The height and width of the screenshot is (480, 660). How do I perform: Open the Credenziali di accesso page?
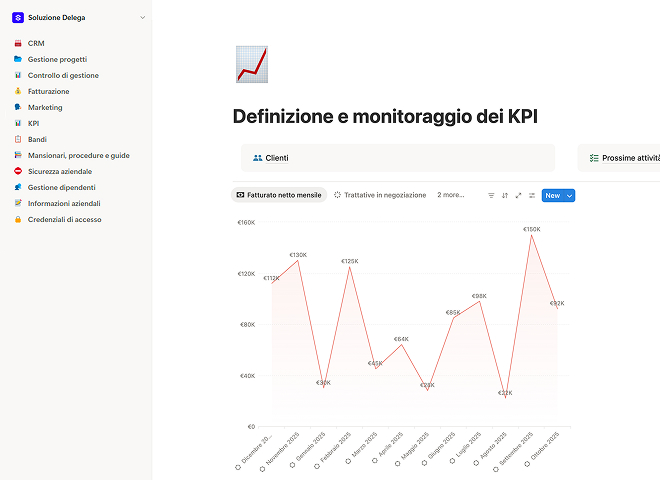point(64,219)
